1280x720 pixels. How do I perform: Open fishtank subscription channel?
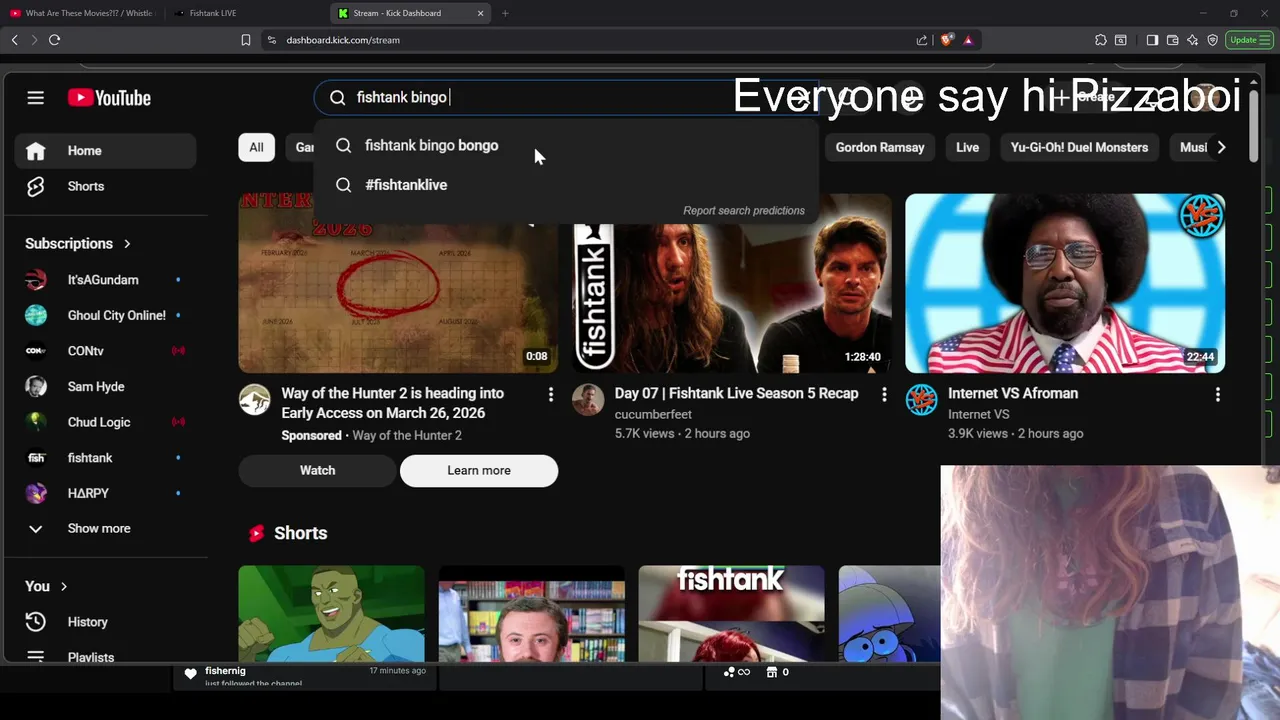point(105,457)
